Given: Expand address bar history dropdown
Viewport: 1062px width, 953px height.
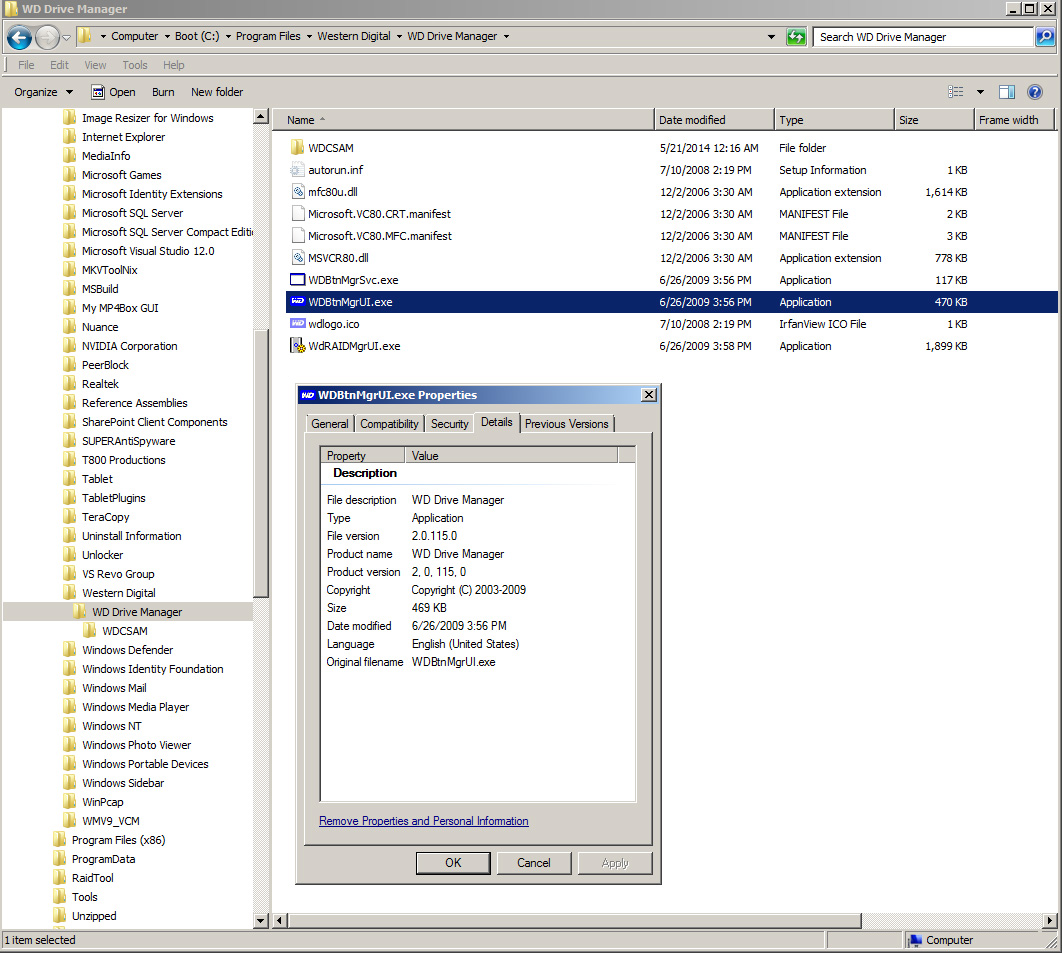Looking at the screenshot, I should tap(771, 37).
